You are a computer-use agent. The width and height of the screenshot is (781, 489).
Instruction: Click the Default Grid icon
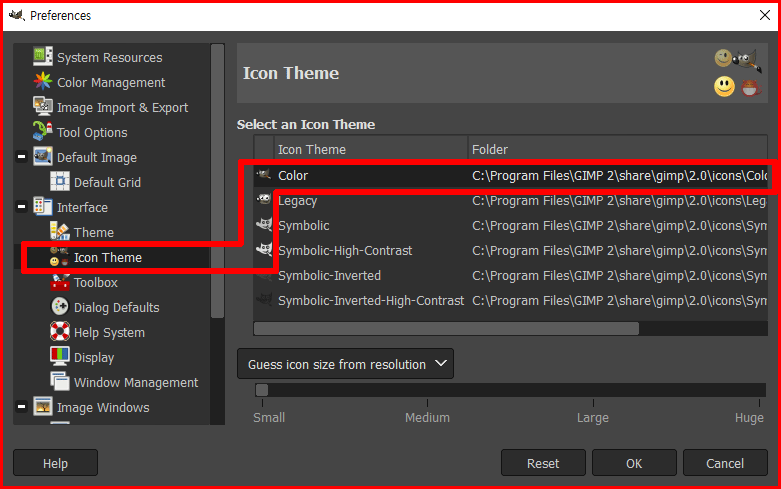60,182
